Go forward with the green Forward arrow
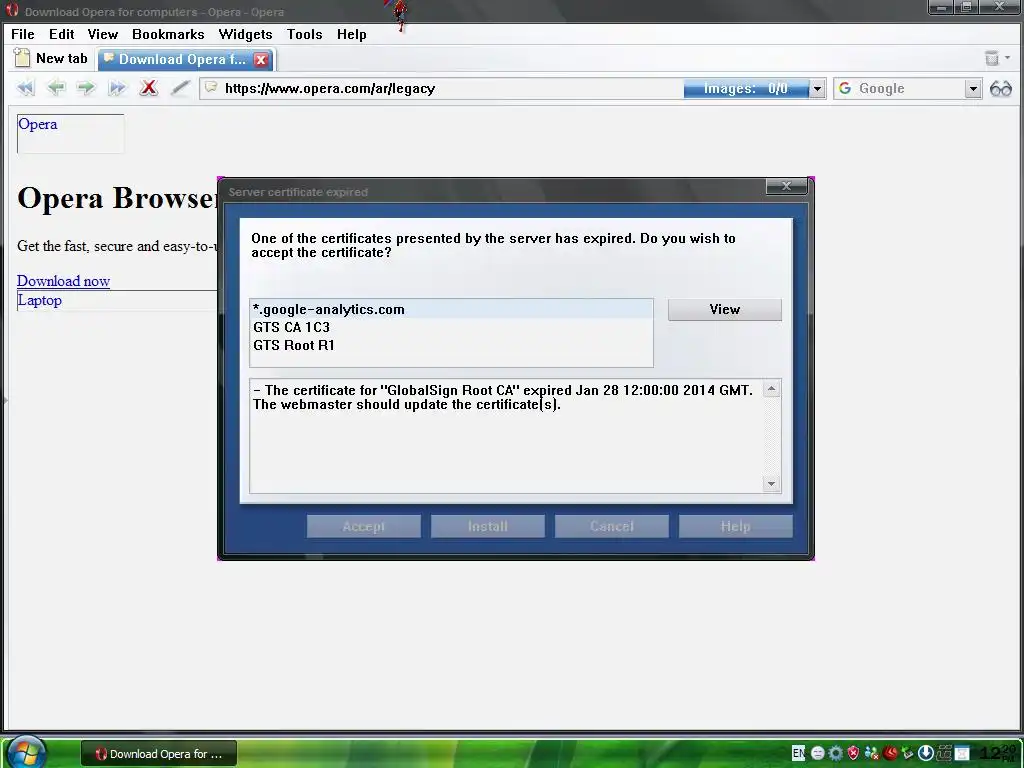The image size is (1024, 768). pyautogui.click(x=86, y=88)
